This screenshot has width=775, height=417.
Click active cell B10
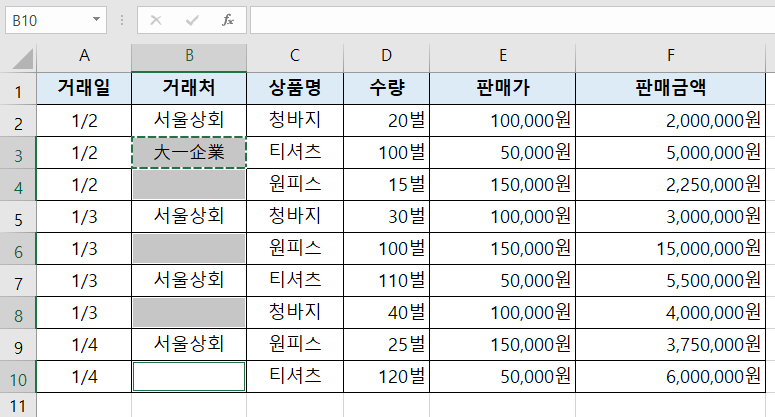pyautogui.click(x=189, y=377)
